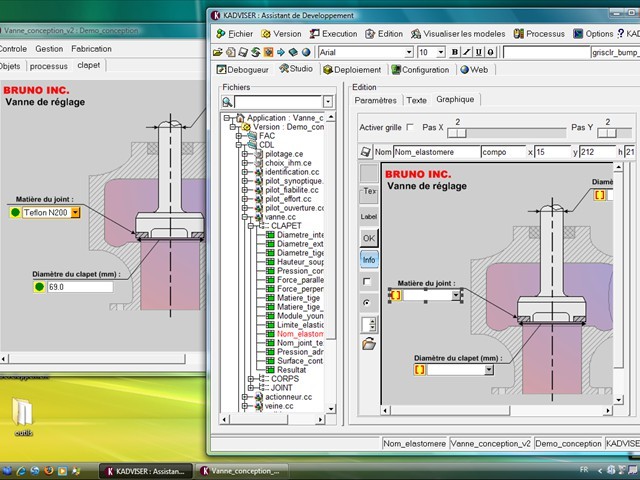
Task: Collapse the CLAPET tree node
Action: pyautogui.click(x=251, y=226)
